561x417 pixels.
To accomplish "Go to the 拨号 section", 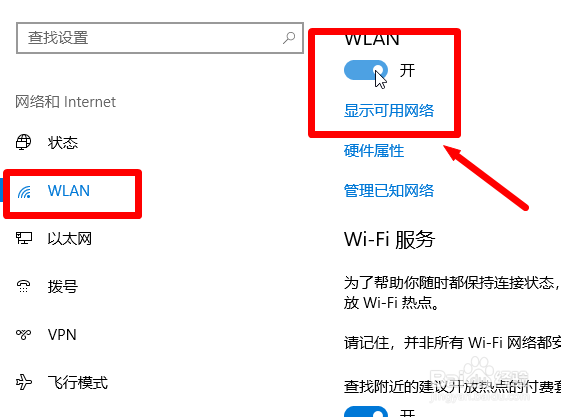I will pos(63,286).
